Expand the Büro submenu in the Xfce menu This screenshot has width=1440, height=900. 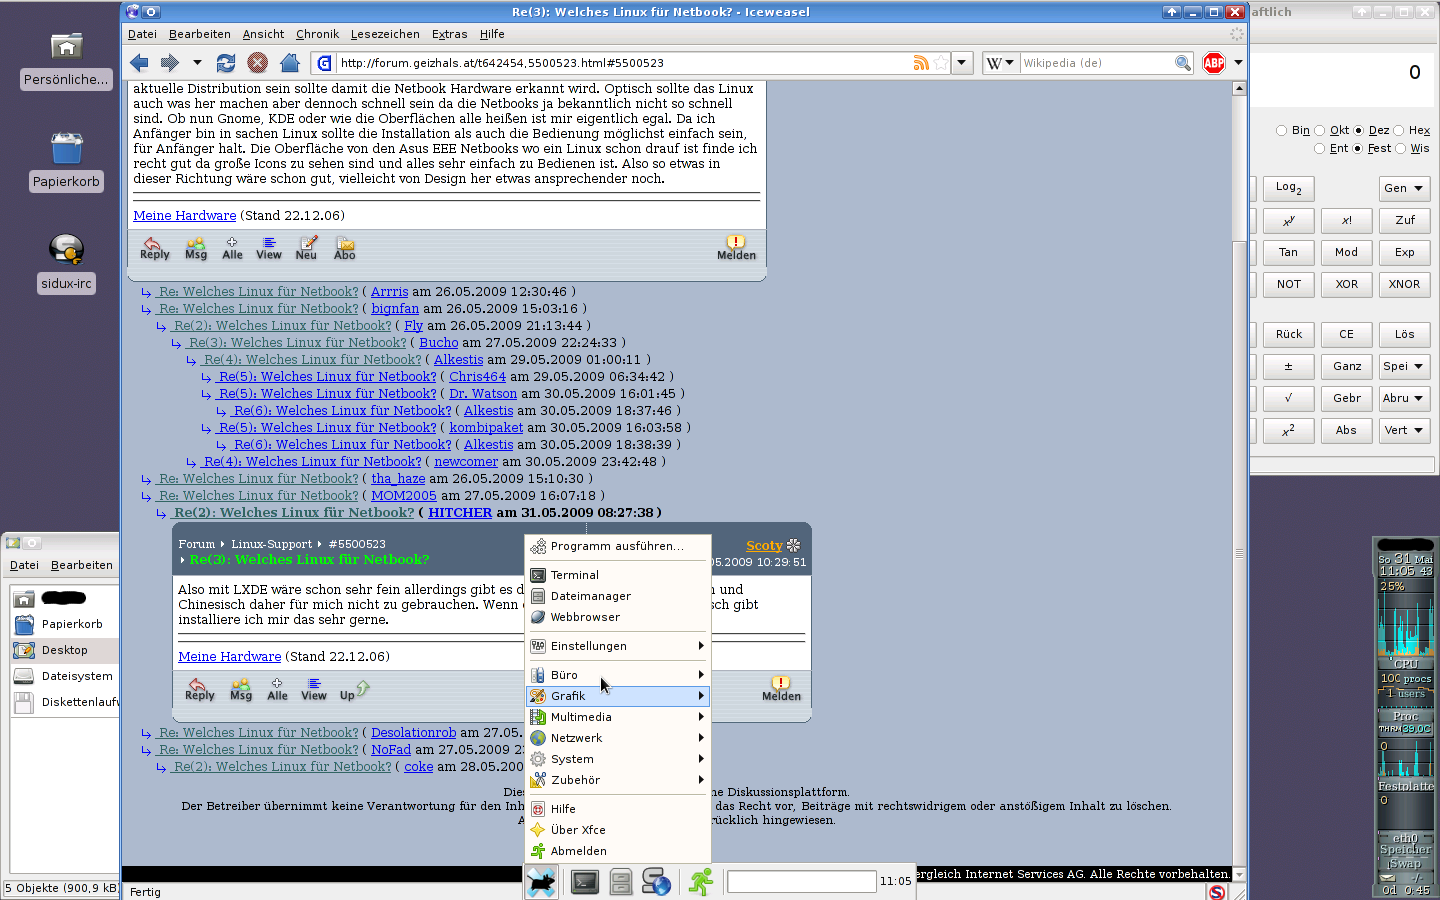pos(618,675)
